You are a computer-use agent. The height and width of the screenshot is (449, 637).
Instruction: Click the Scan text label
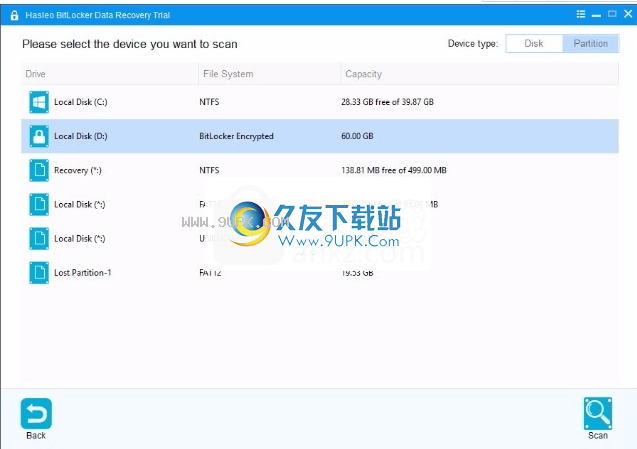click(598, 436)
